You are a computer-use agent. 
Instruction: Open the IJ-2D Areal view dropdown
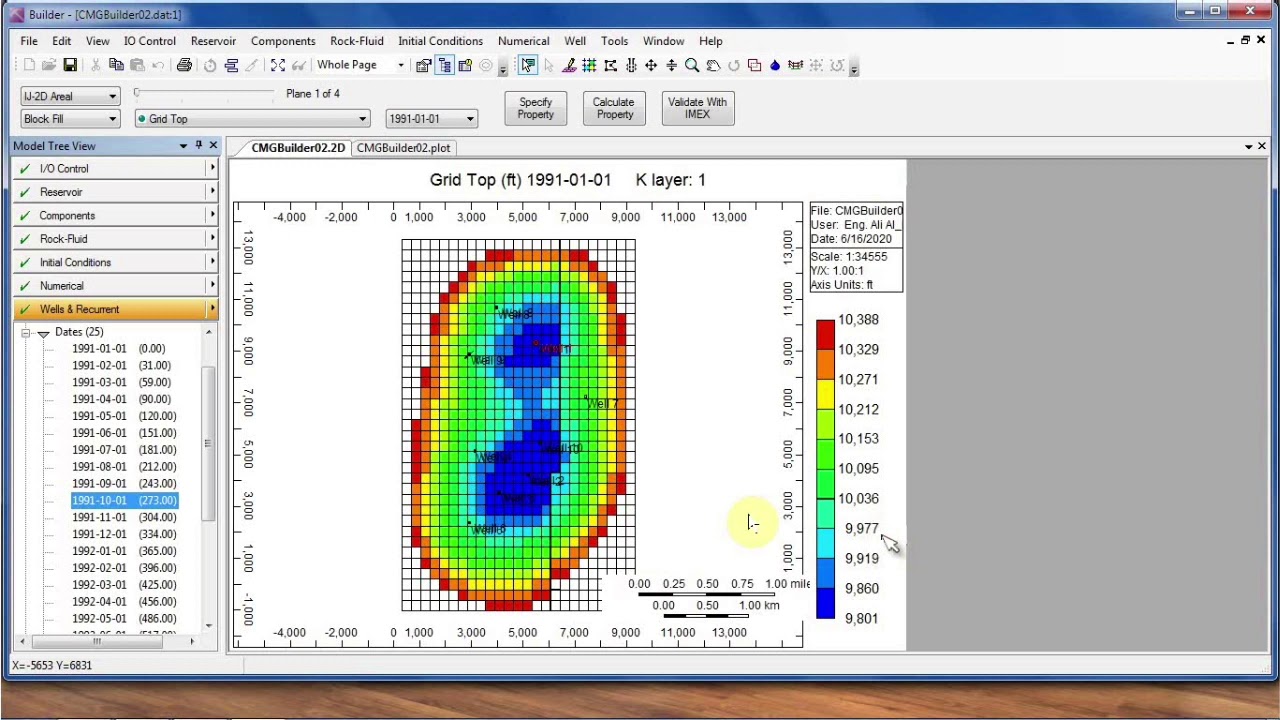pyautogui.click(x=70, y=96)
